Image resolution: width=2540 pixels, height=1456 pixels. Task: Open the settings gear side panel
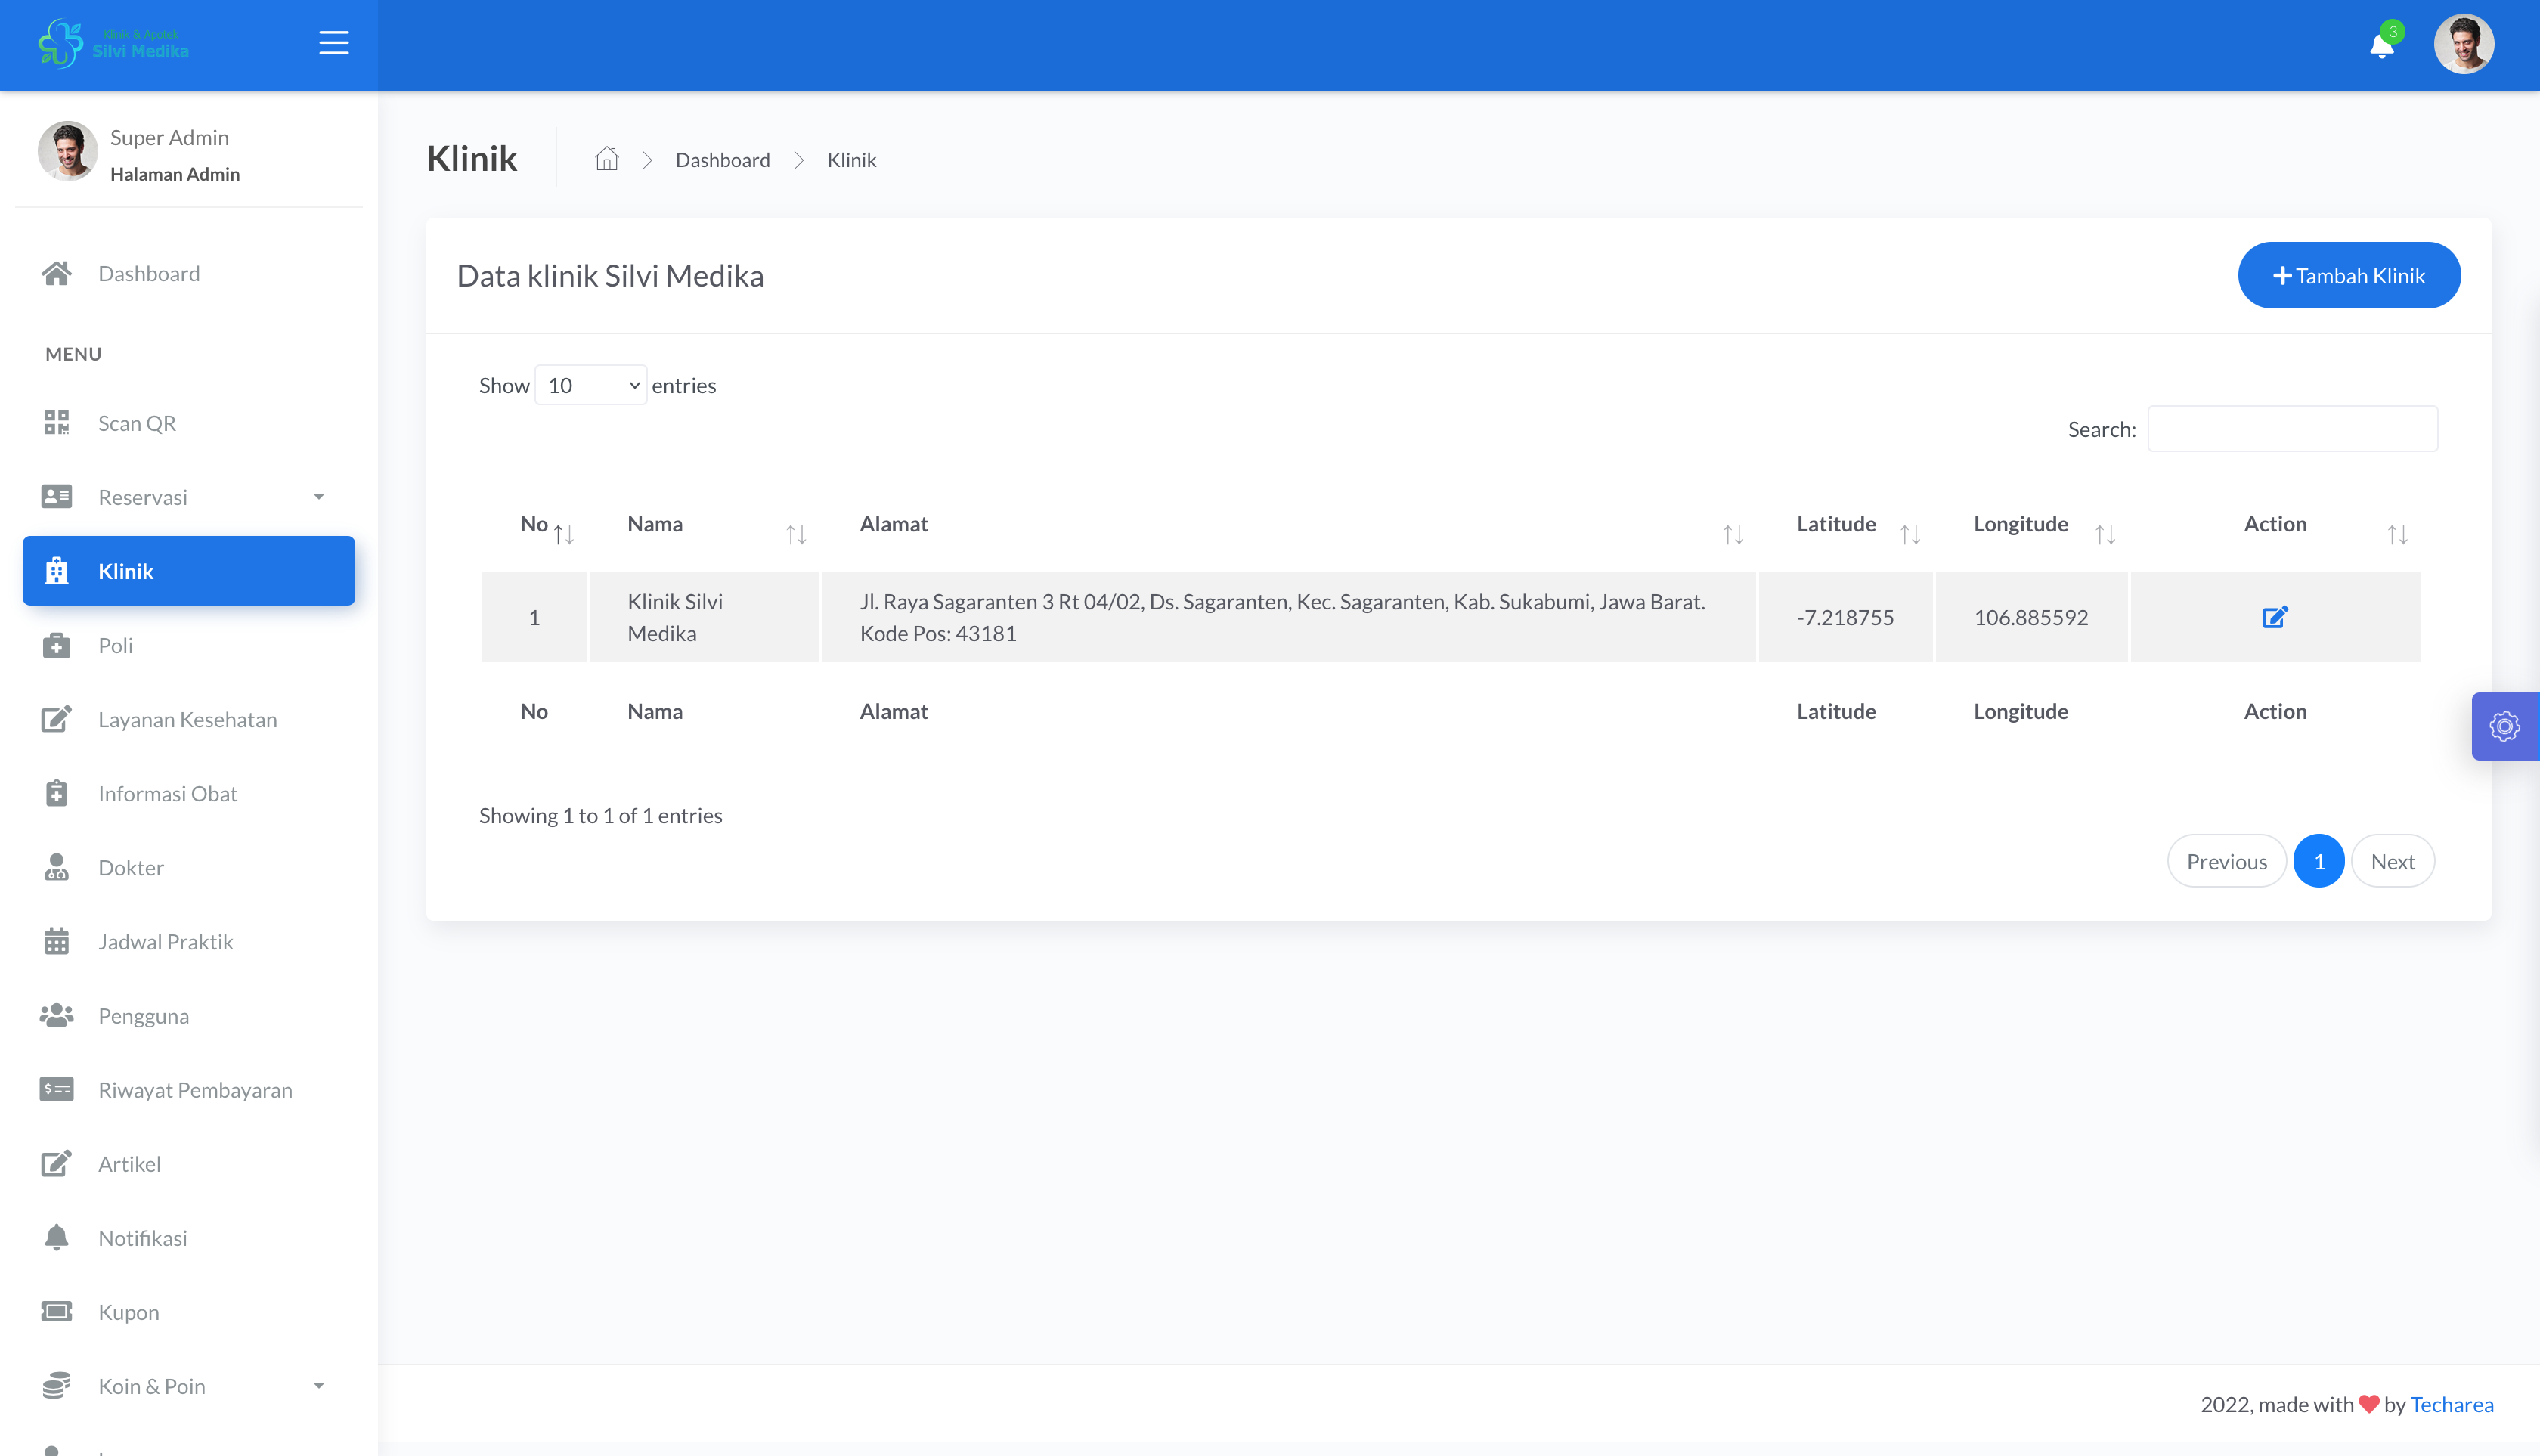(2504, 726)
